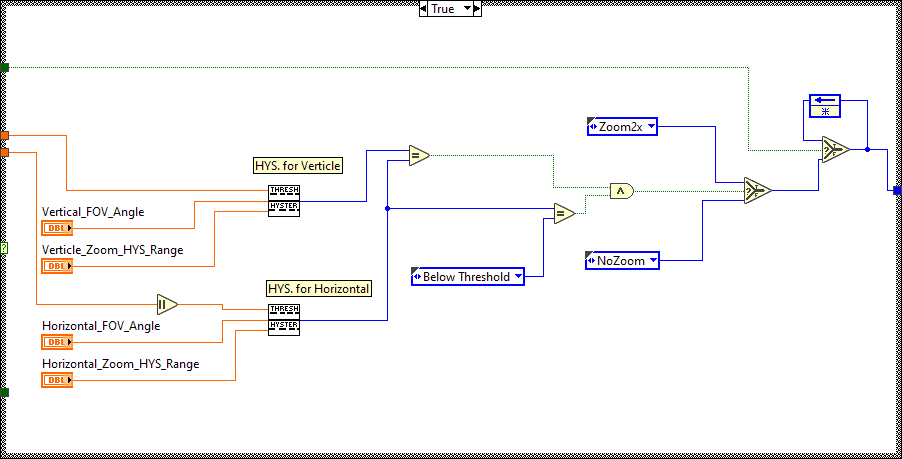
Task: Select the lower Equal comparison node
Action: [x=564, y=213]
